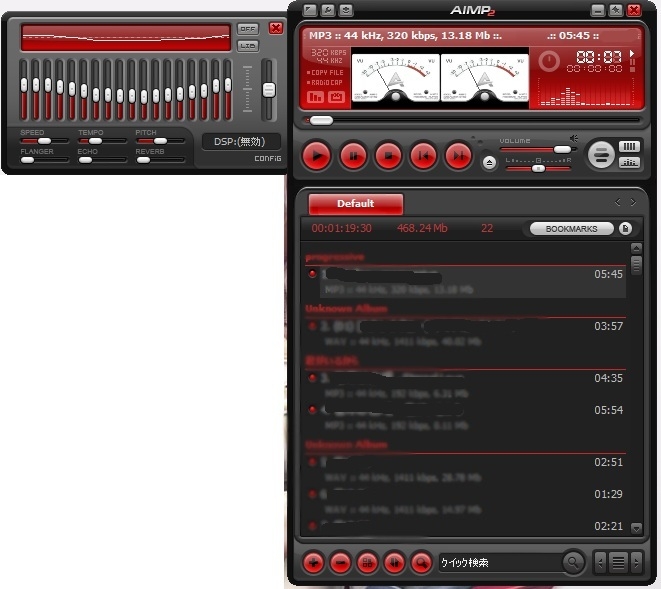Open the shutdown timer power icon

point(549,62)
